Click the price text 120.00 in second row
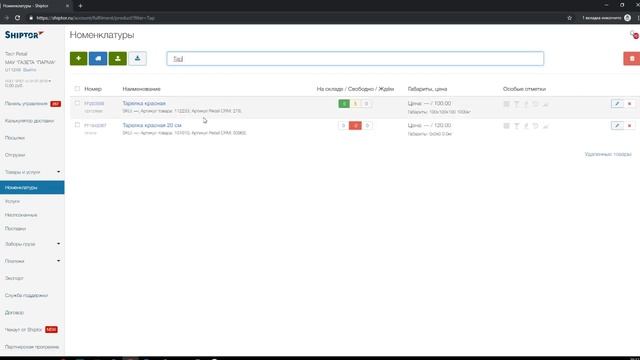640x360 pixels. (x=442, y=125)
